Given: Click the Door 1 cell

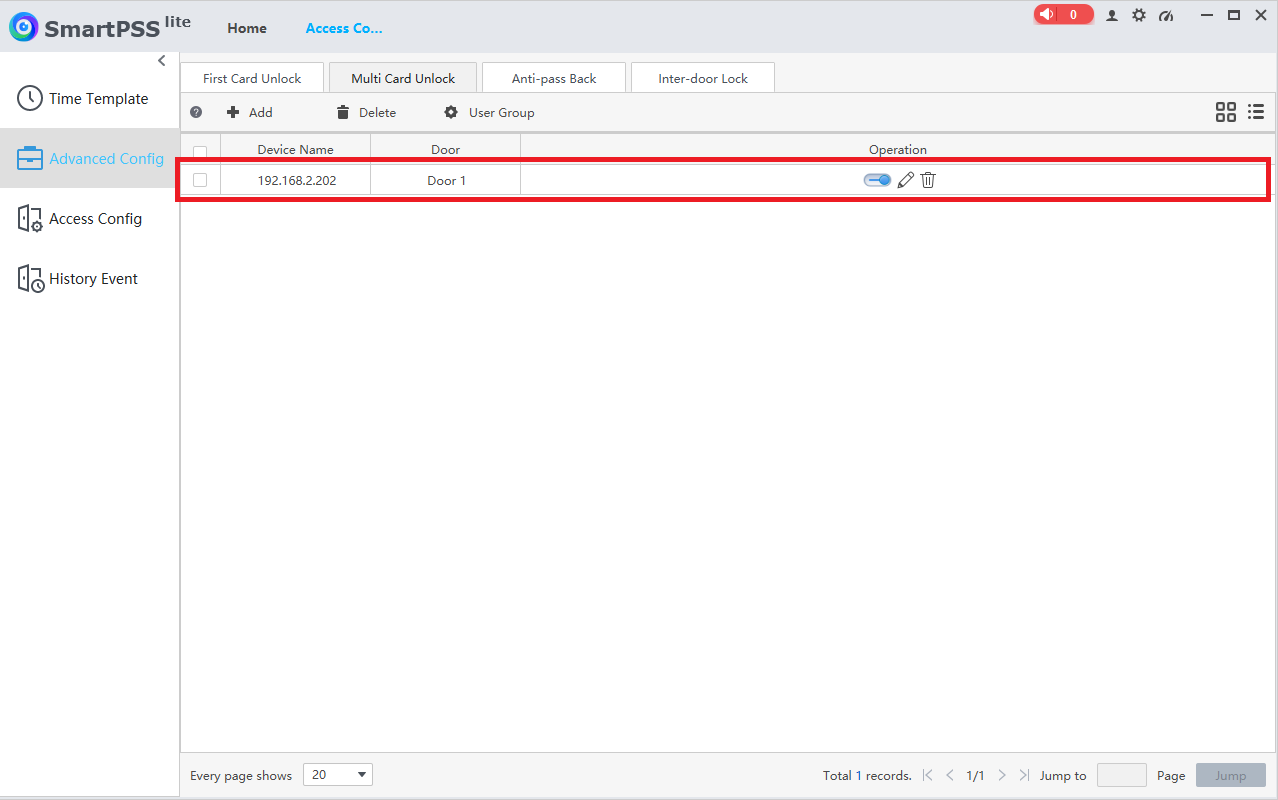Looking at the screenshot, I should click(x=446, y=180).
